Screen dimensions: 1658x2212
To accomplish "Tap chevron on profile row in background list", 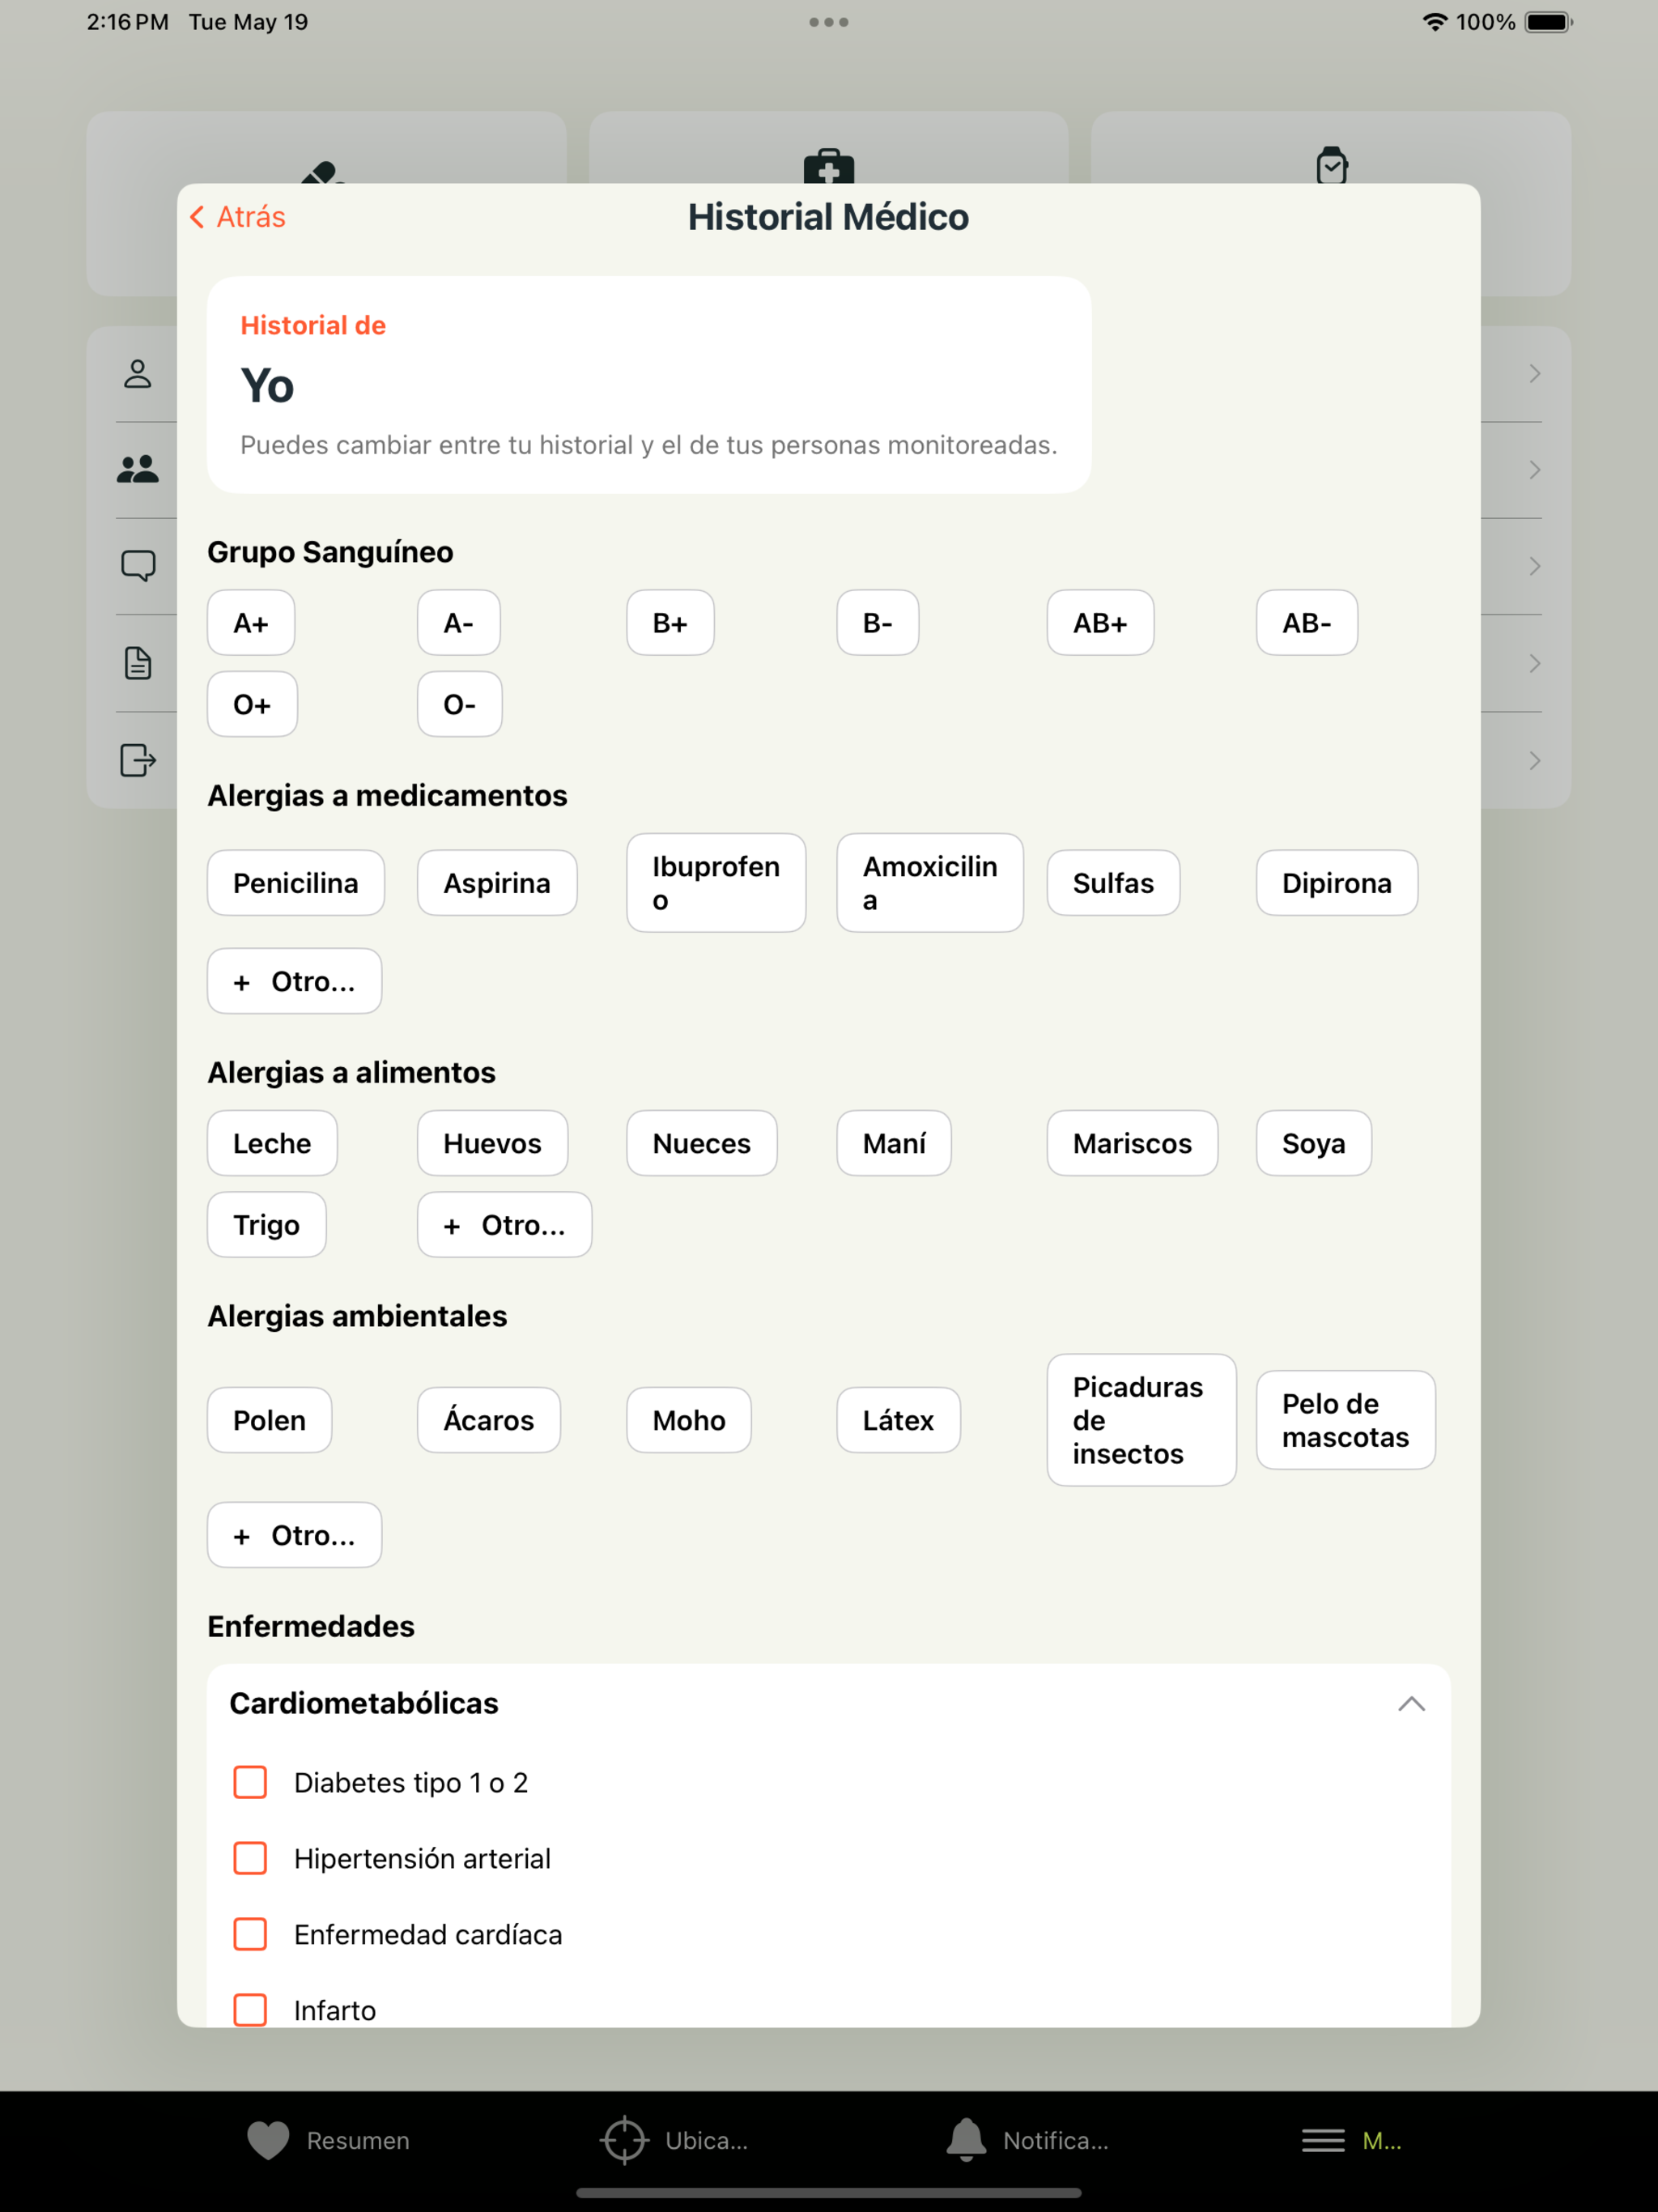I will coord(1534,374).
